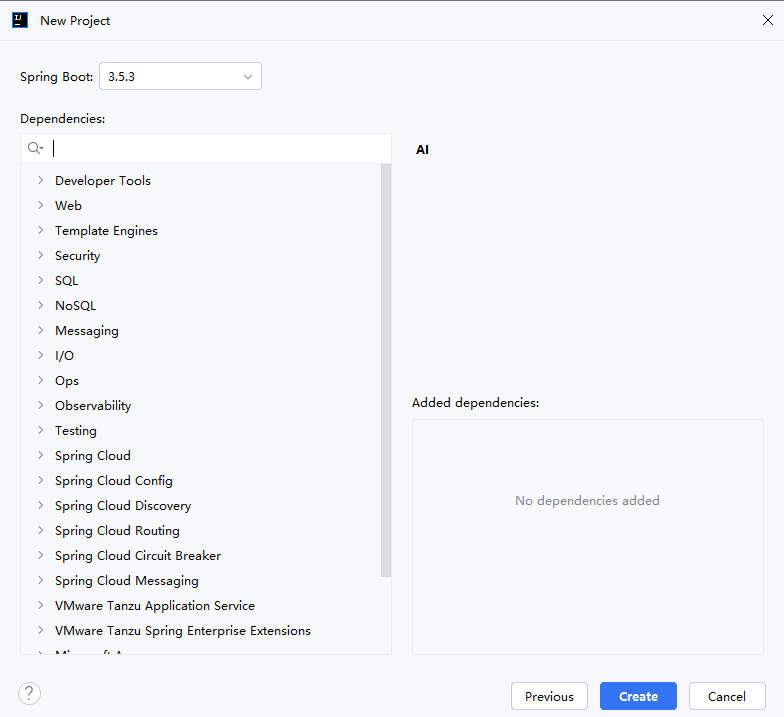Expand VMware Tanzu Spring Enterprise Extensions chevron
Viewport: 784px width, 717px height.
(40, 630)
